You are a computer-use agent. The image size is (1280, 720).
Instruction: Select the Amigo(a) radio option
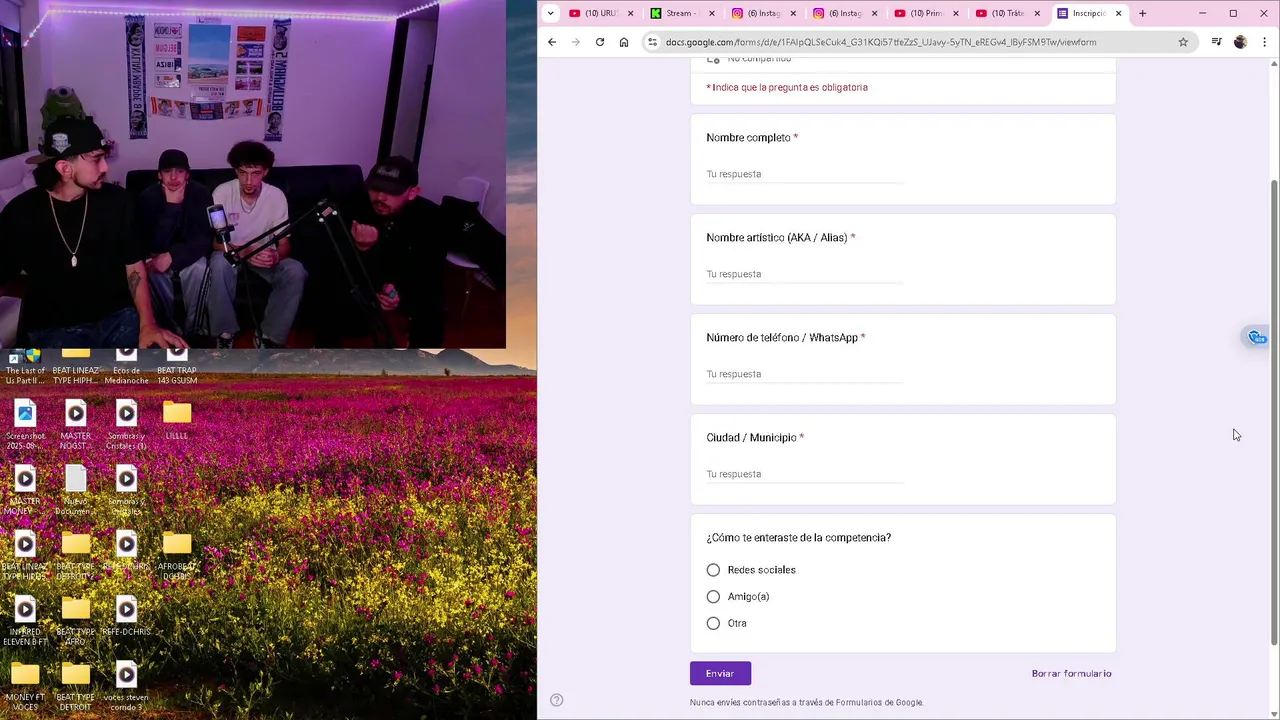click(713, 597)
